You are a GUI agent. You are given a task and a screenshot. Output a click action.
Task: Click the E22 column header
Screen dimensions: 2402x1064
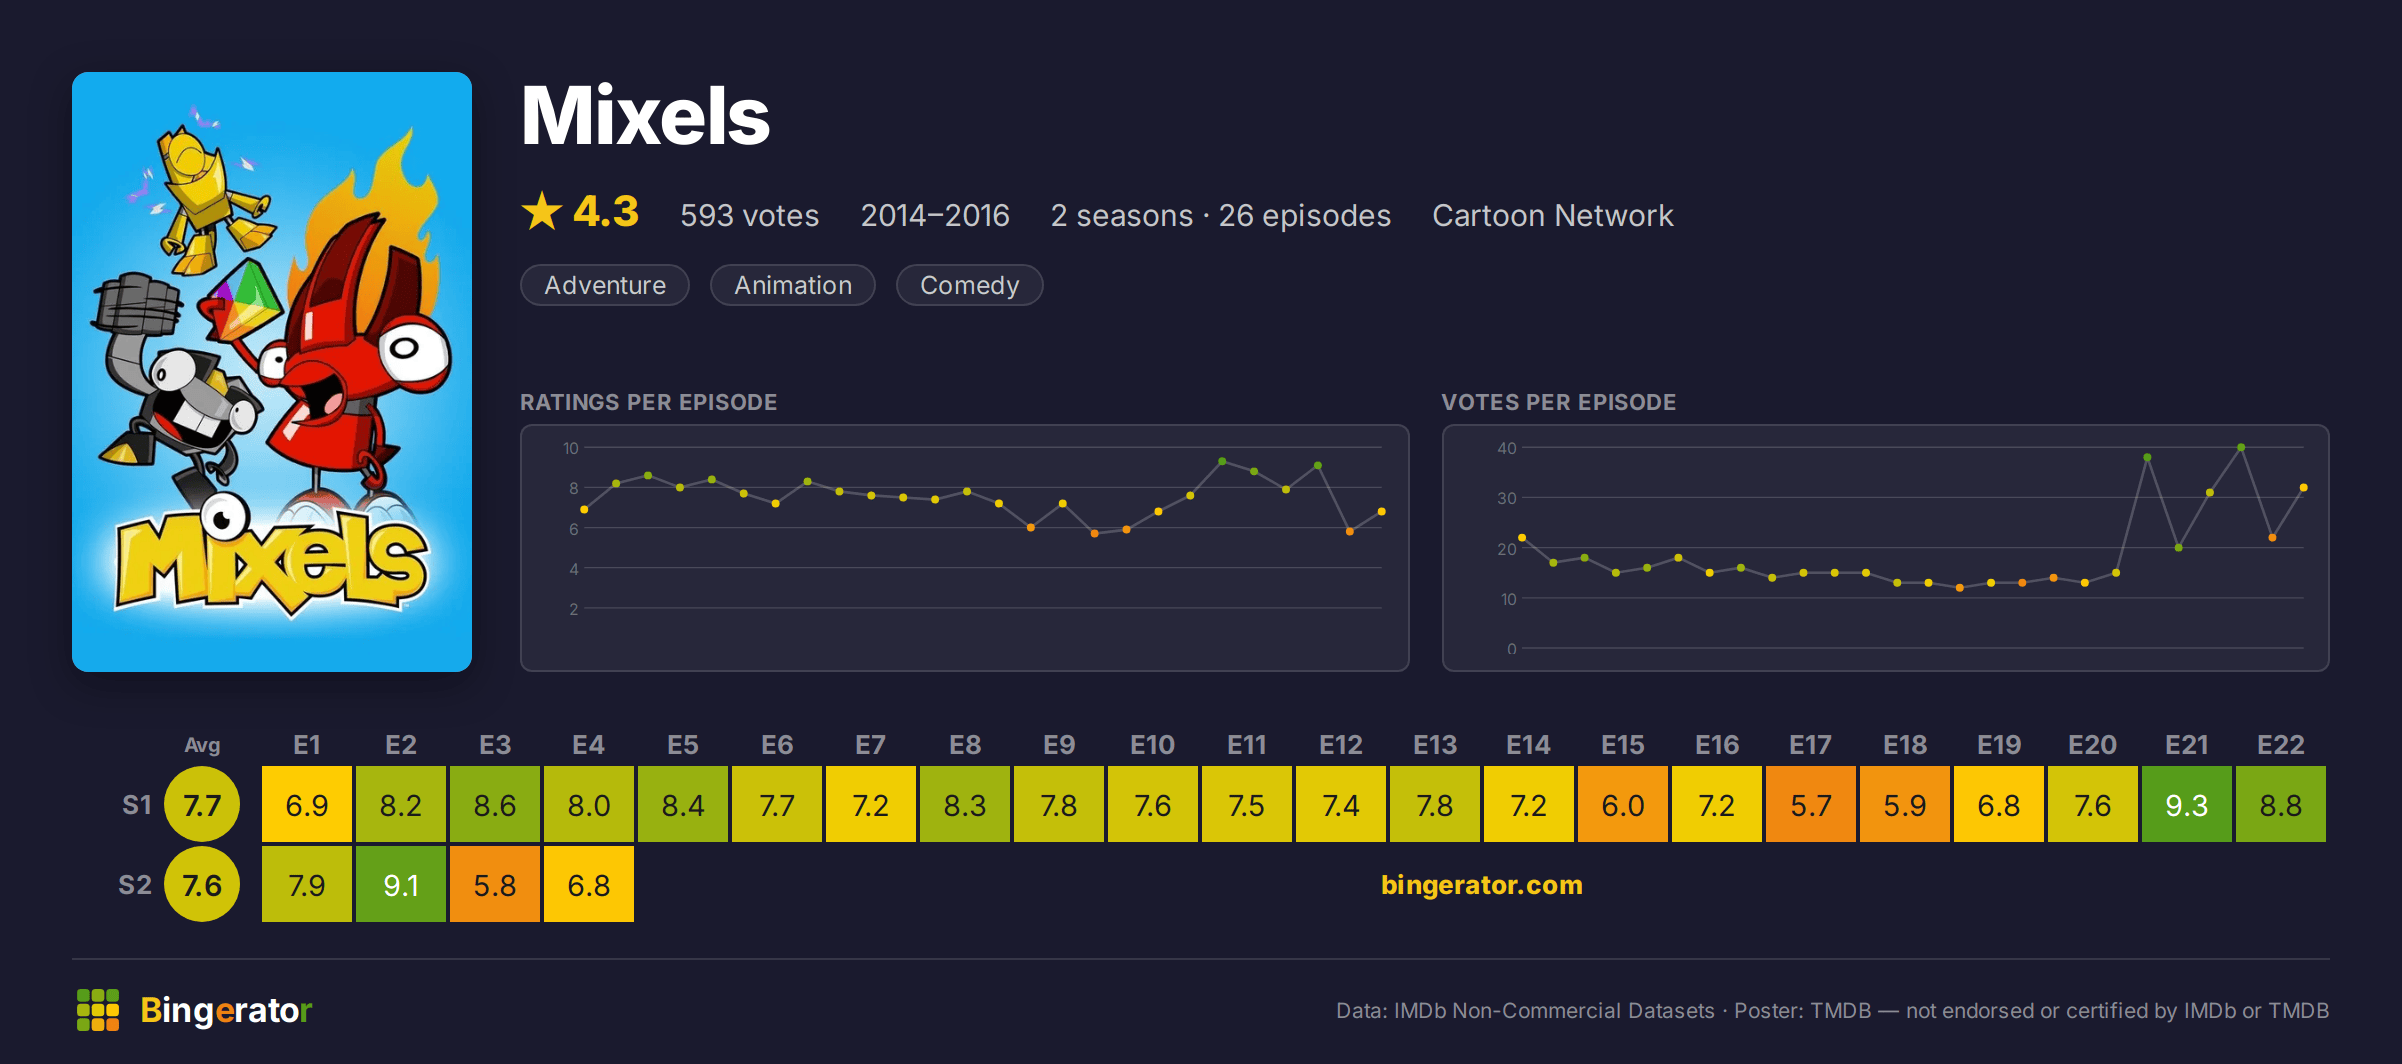pyautogui.click(x=2281, y=745)
